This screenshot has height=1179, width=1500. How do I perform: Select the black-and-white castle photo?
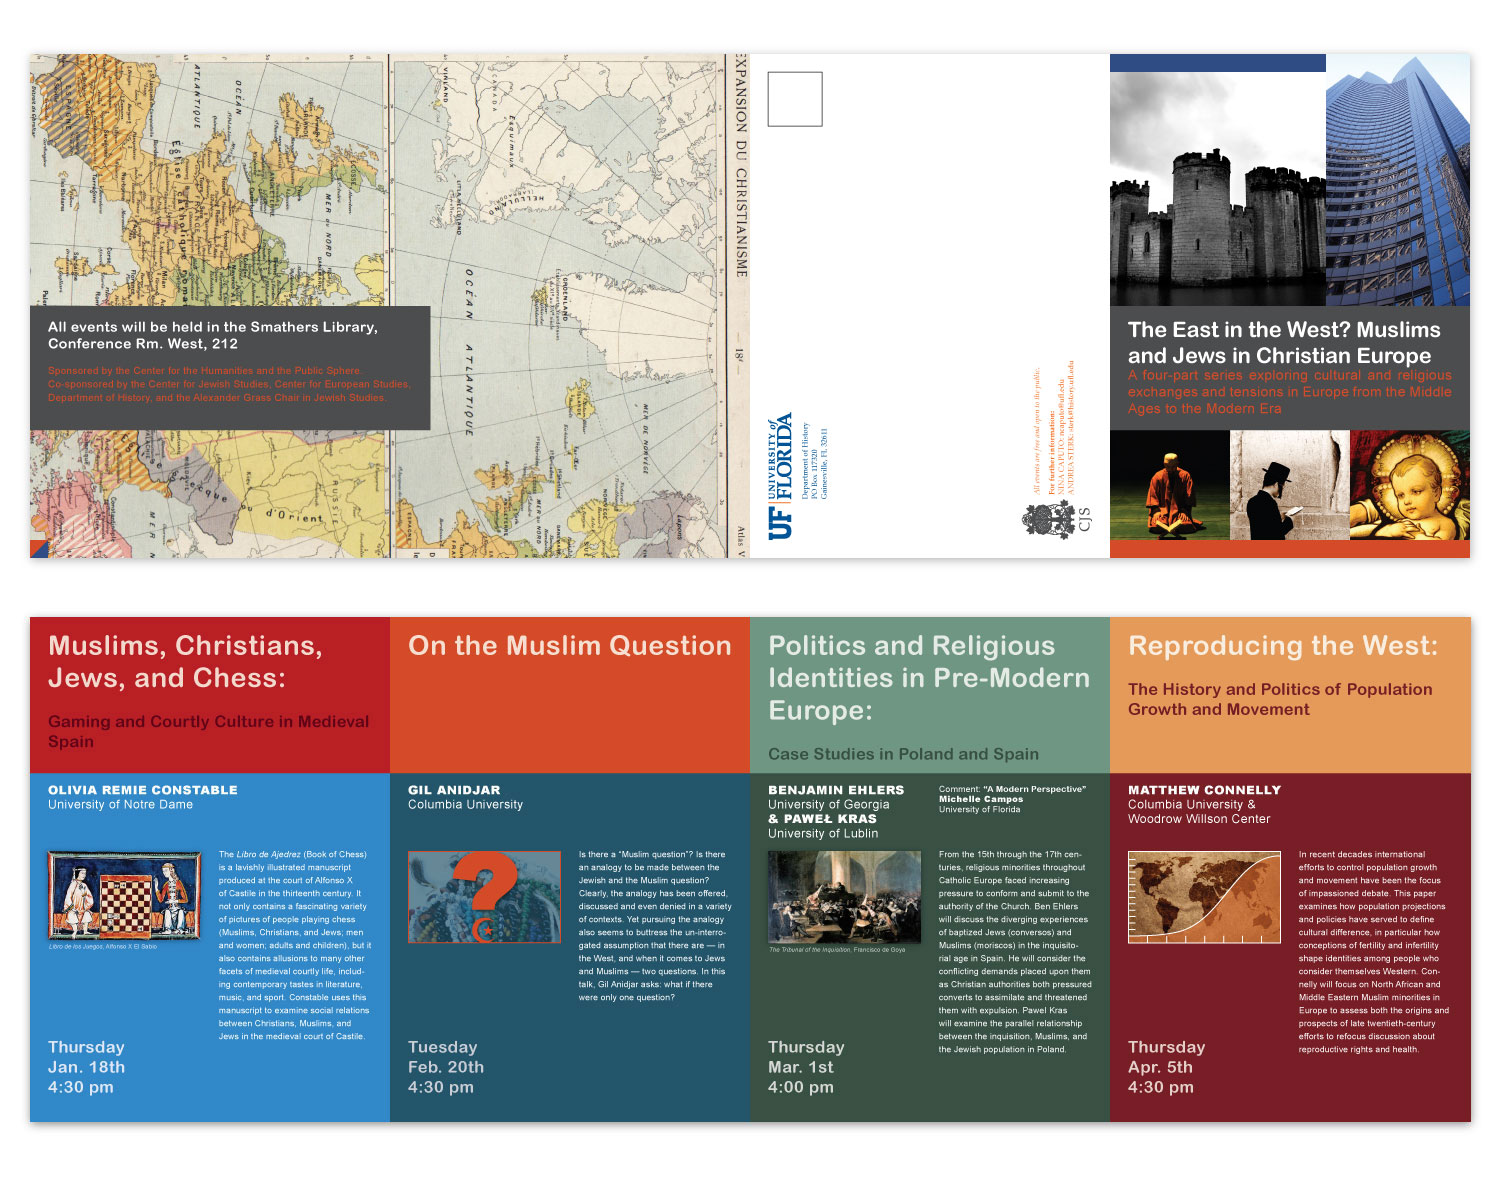(x=1217, y=190)
